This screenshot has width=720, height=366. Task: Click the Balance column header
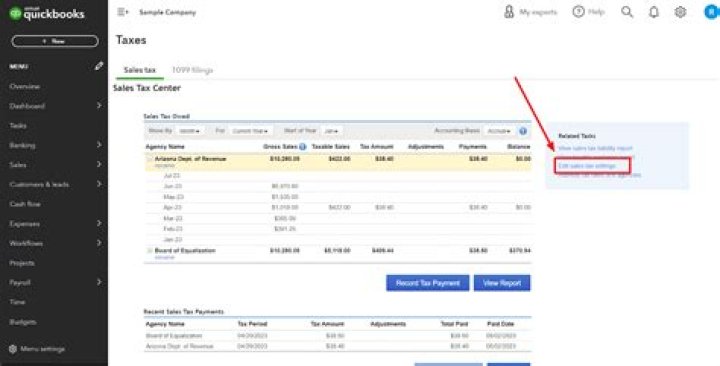coord(519,147)
